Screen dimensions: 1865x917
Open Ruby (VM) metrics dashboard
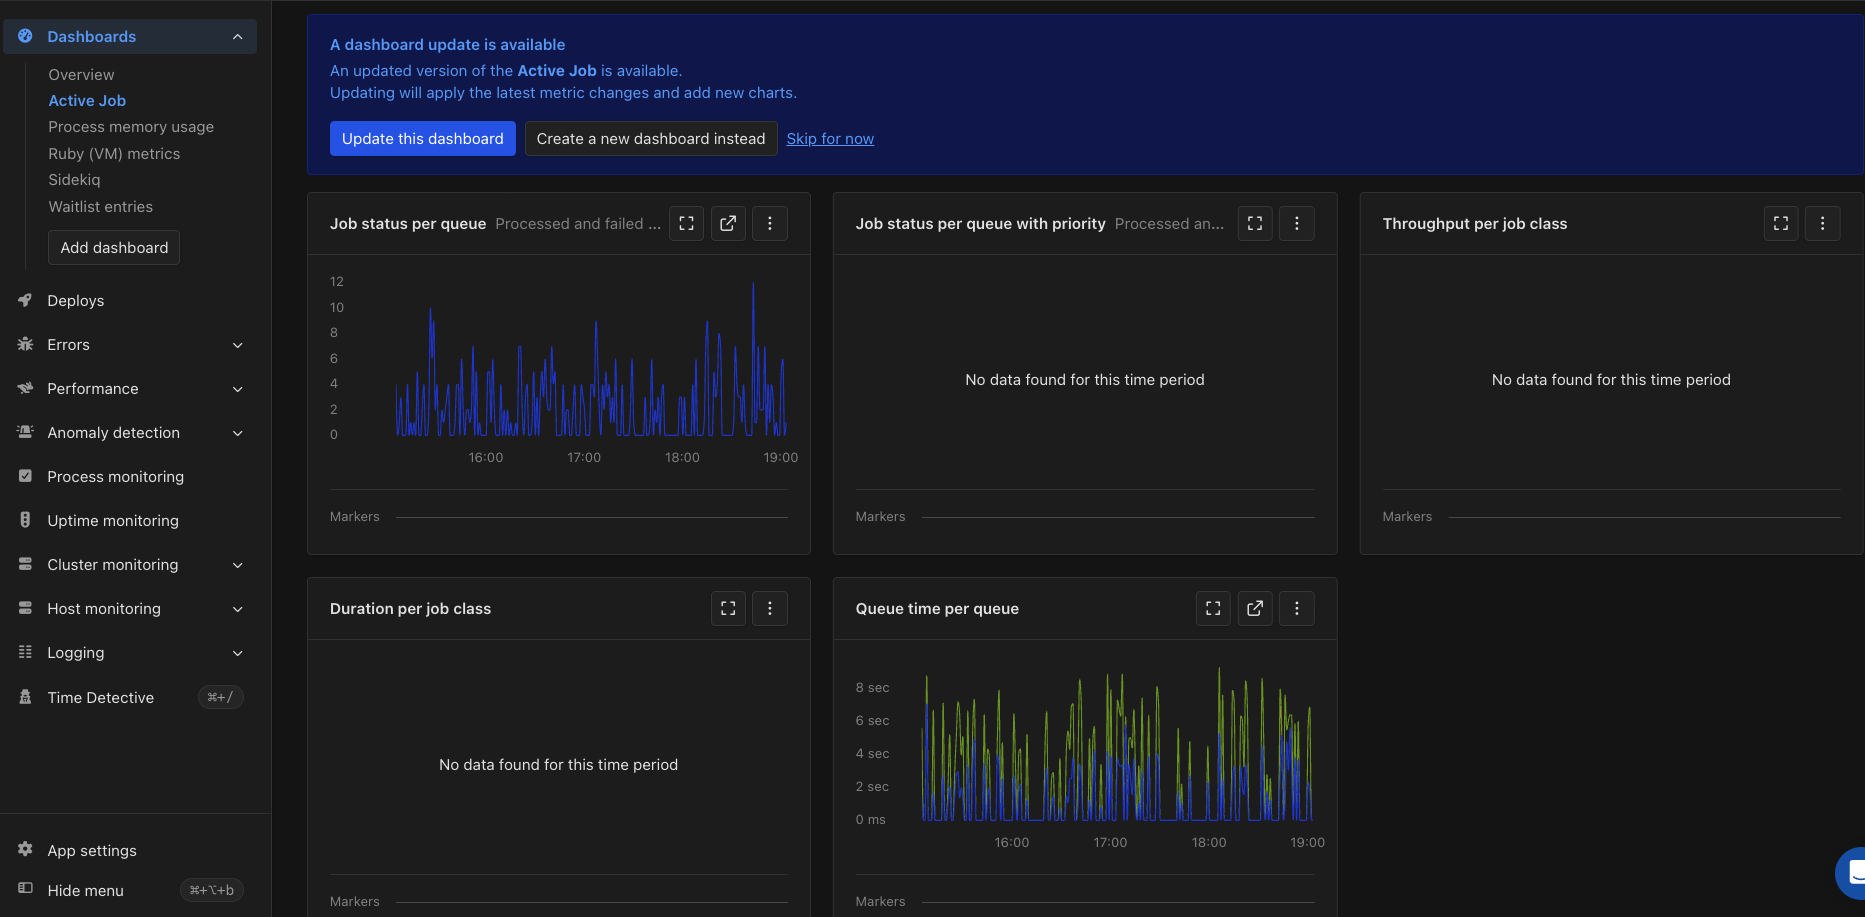click(x=114, y=153)
